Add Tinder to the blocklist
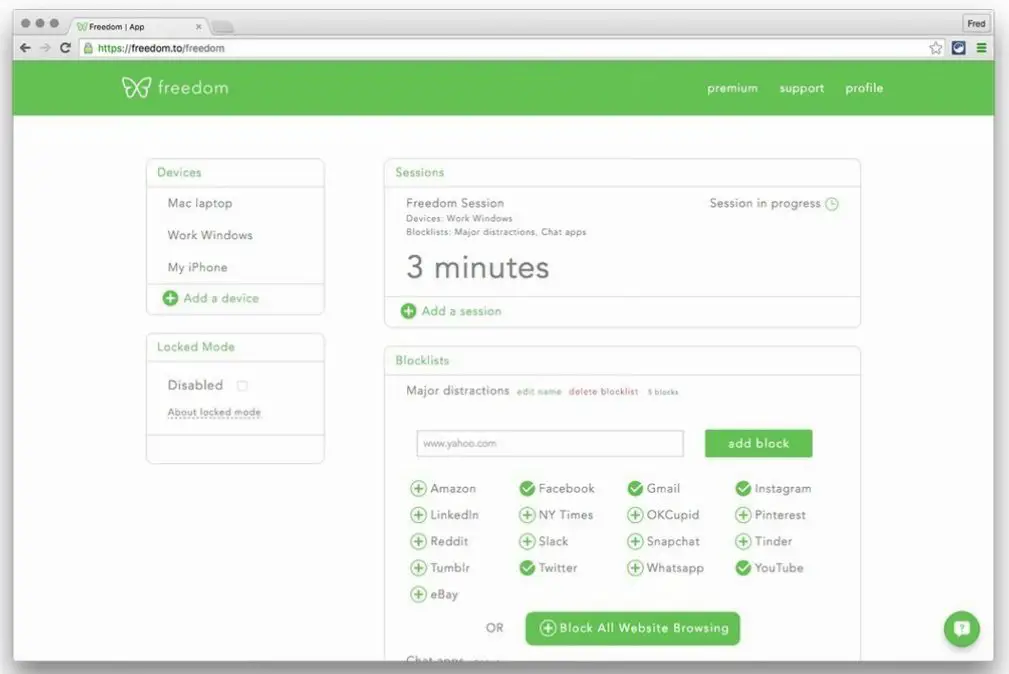1009x674 pixels. 743,541
